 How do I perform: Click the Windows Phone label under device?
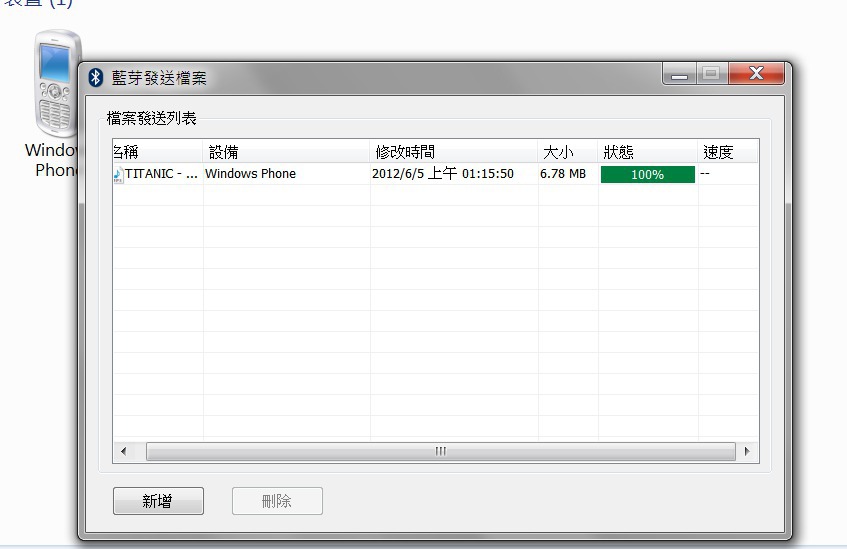click(51, 160)
